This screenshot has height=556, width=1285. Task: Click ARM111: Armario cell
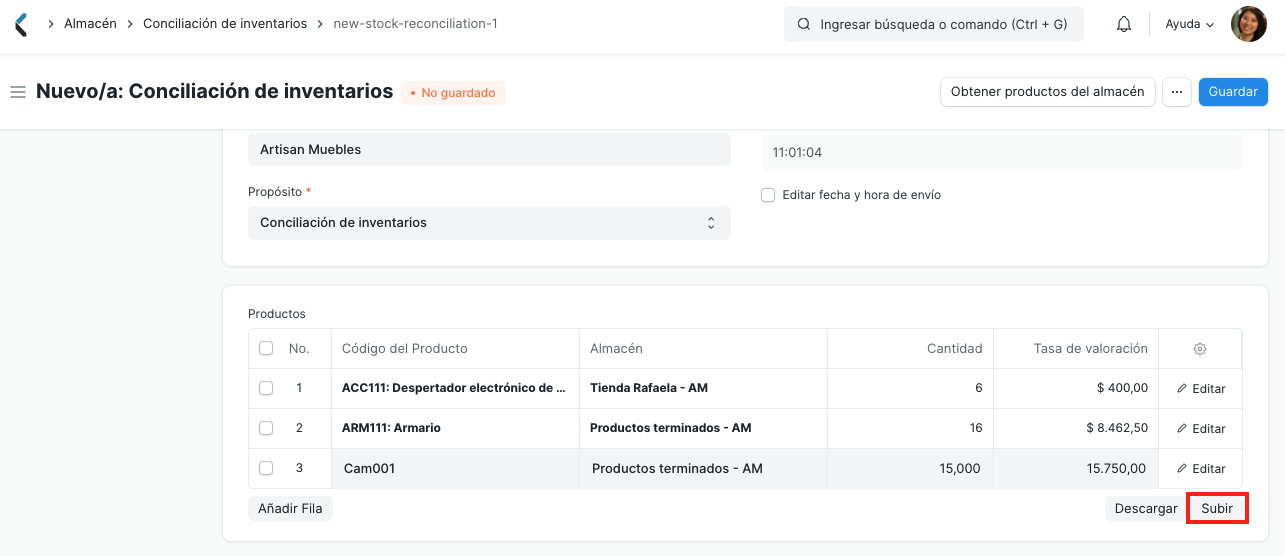tap(455, 428)
